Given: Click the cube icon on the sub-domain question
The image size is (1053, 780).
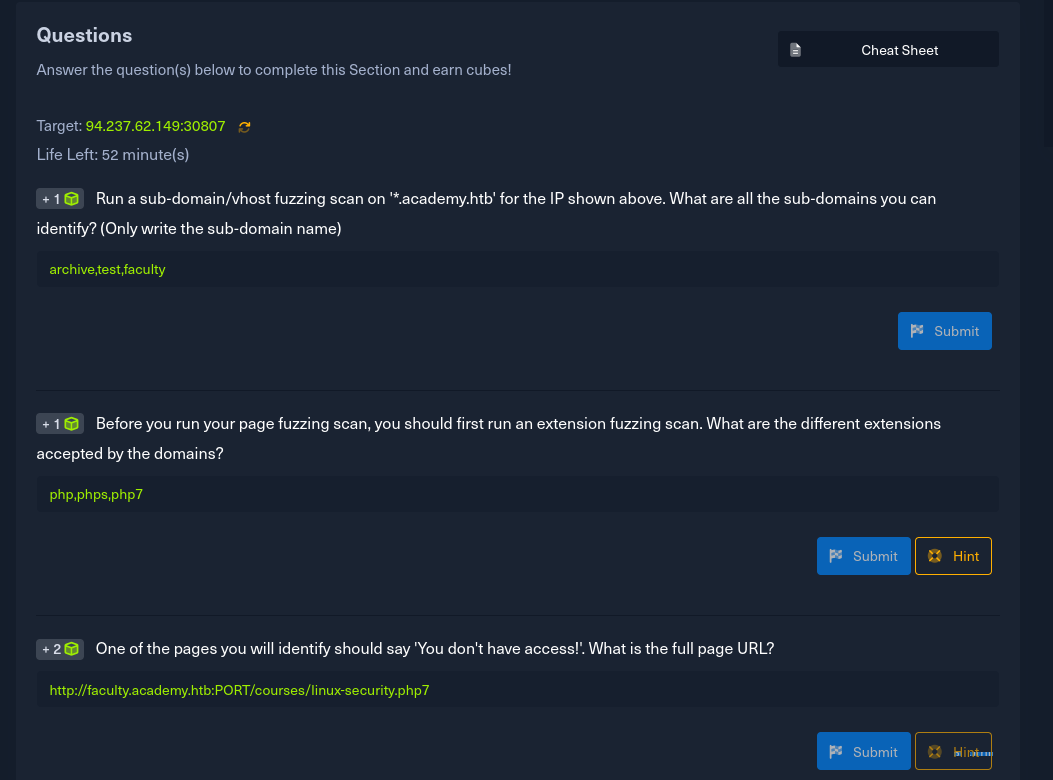Looking at the screenshot, I should pyautogui.click(x=72, y=199).
